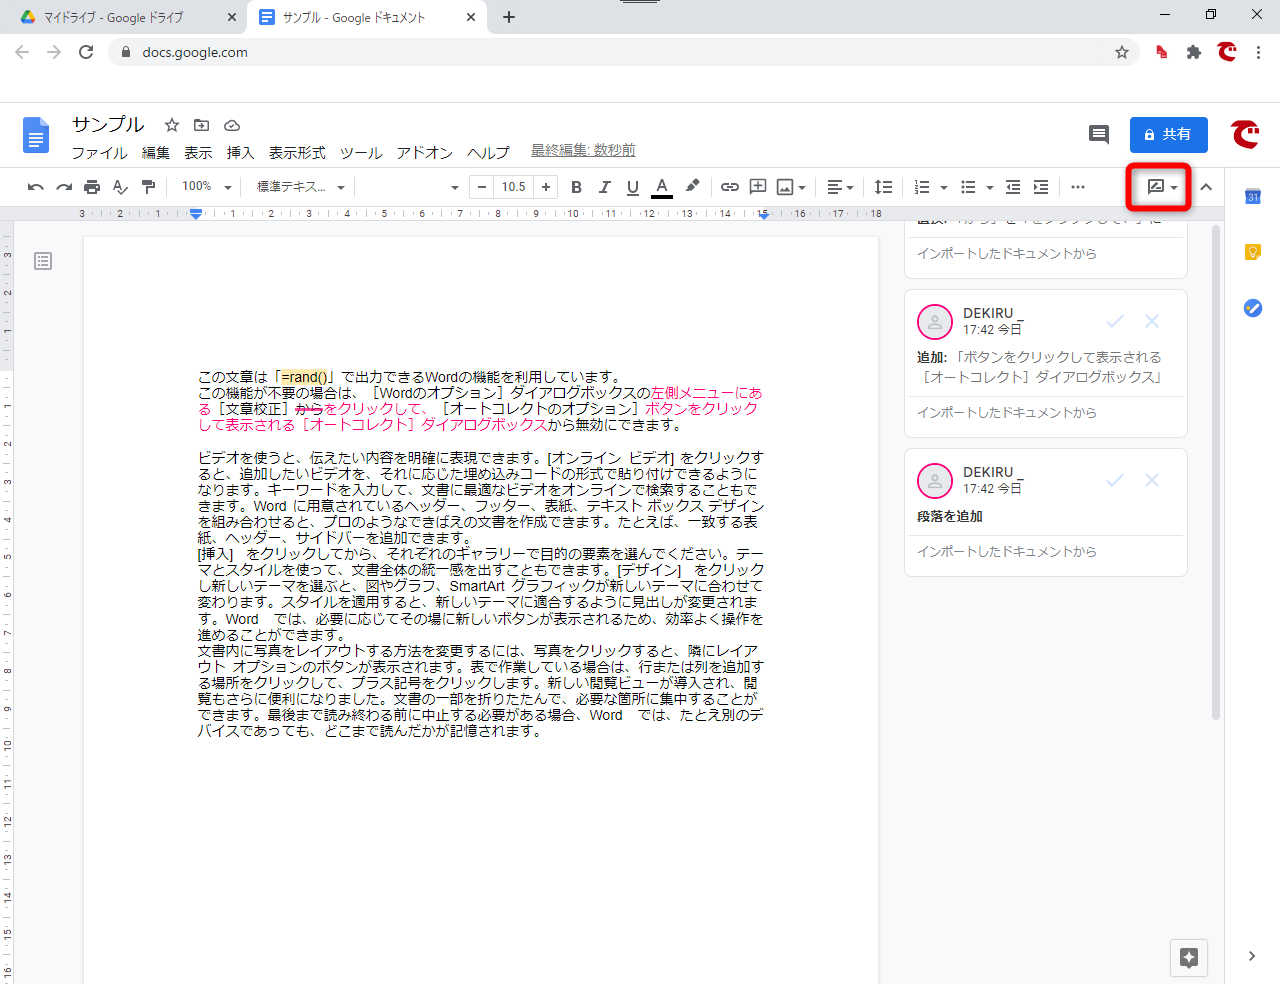Toggle italic formatting

(604, 187)
